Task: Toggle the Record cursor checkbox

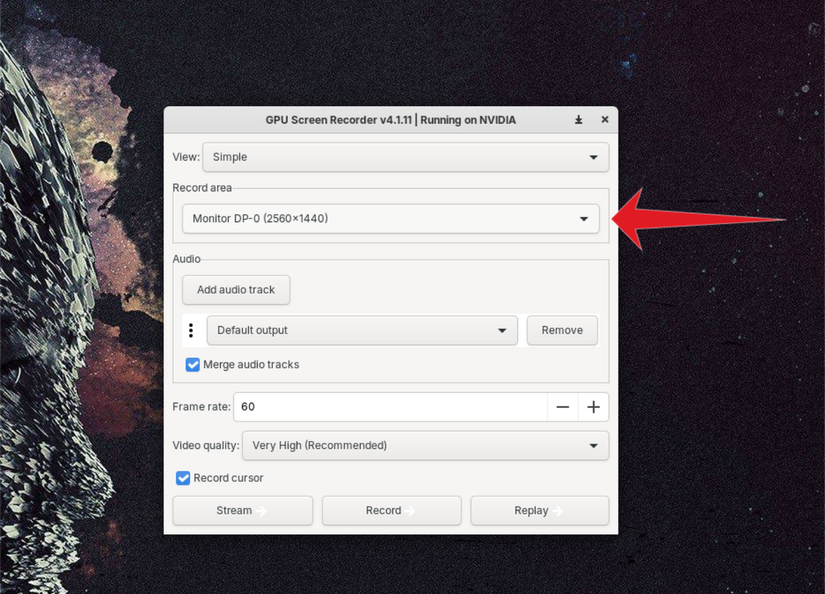Action: [x=183, y=478]
